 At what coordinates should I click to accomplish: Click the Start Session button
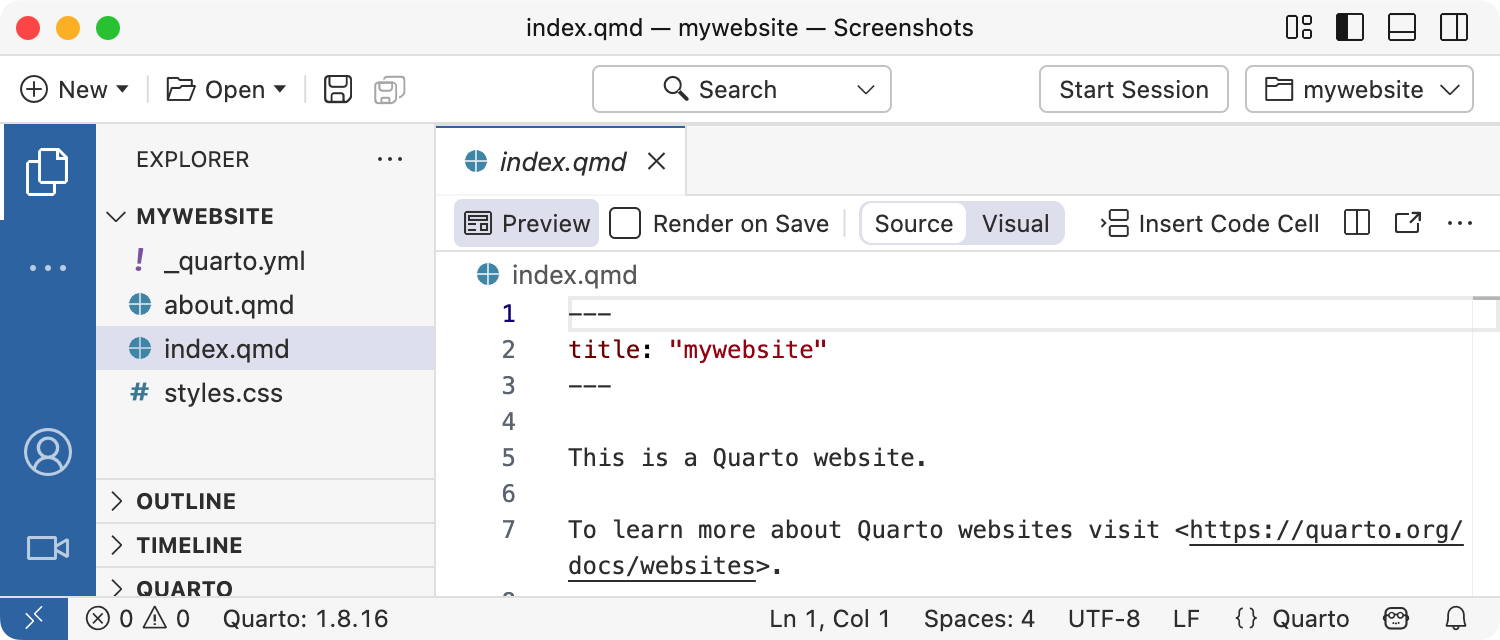[1133, 90]
